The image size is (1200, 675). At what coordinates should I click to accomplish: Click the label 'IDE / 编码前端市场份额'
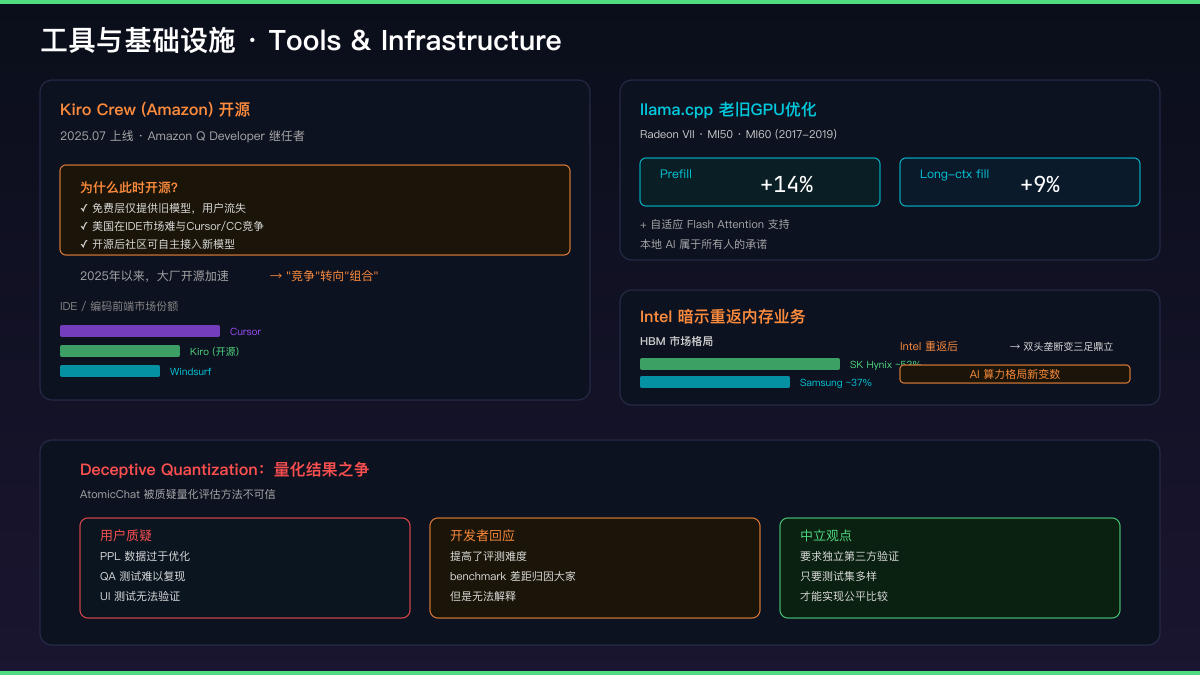click(x=119, y=306)
